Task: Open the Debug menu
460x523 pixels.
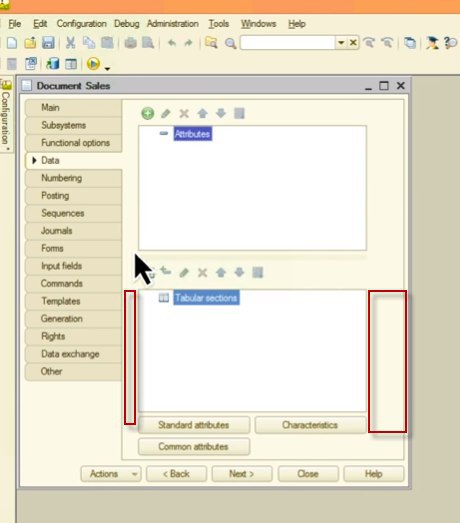Action: pyautogui.click(x=127, y=24)
